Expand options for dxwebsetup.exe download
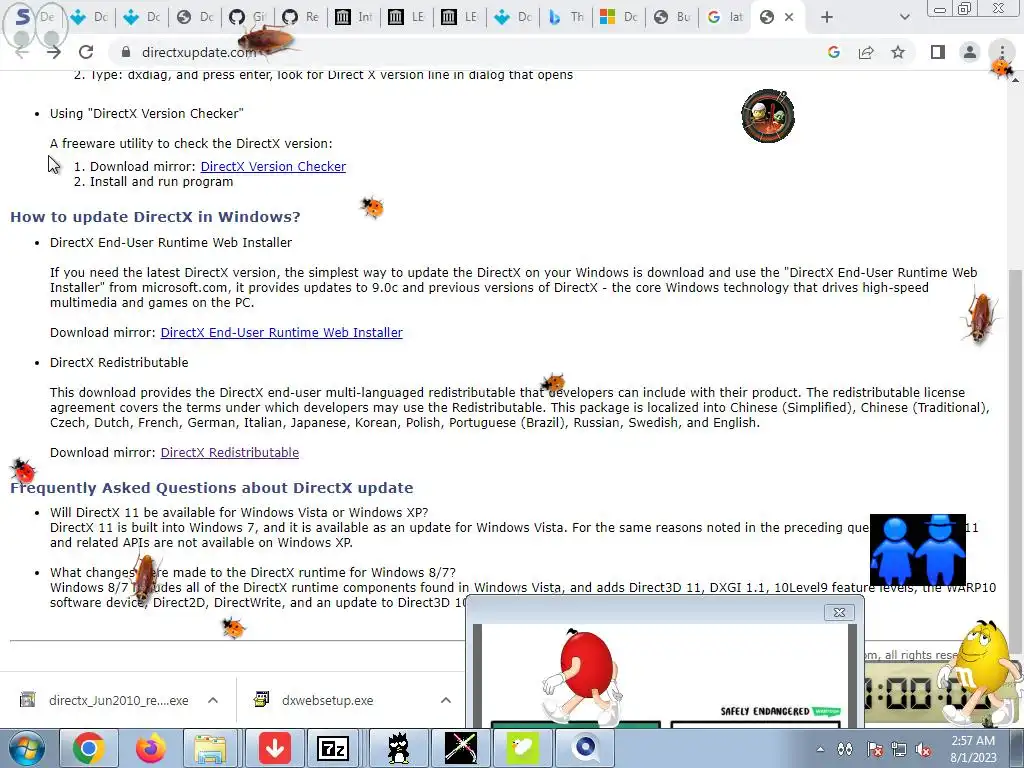 (x=446, y=700)
